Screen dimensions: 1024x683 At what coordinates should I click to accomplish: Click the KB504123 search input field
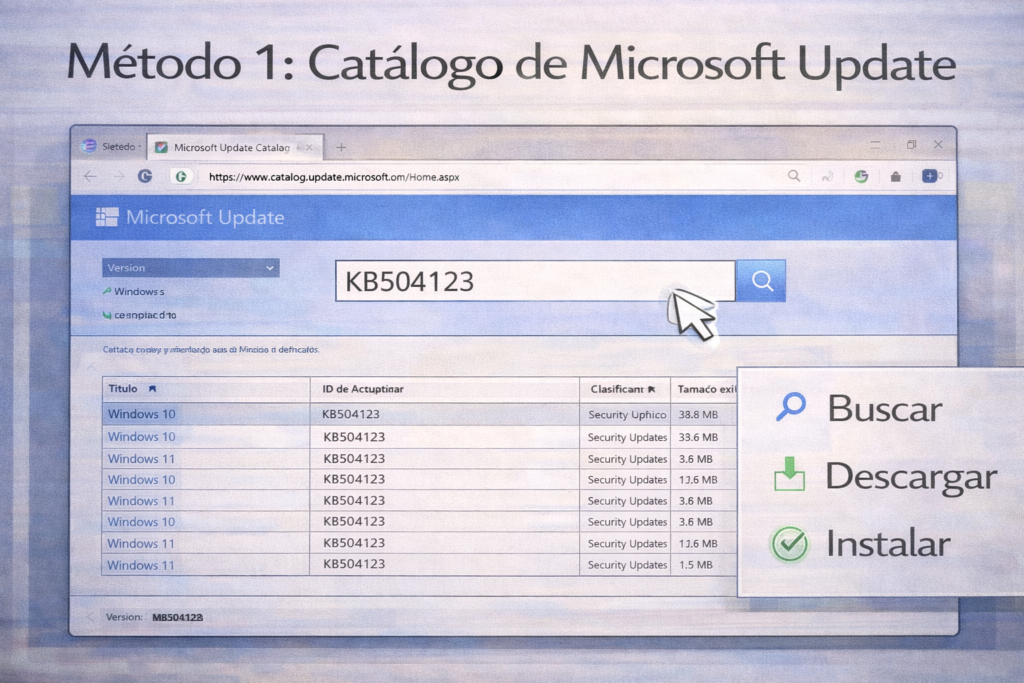pos(535,282)
